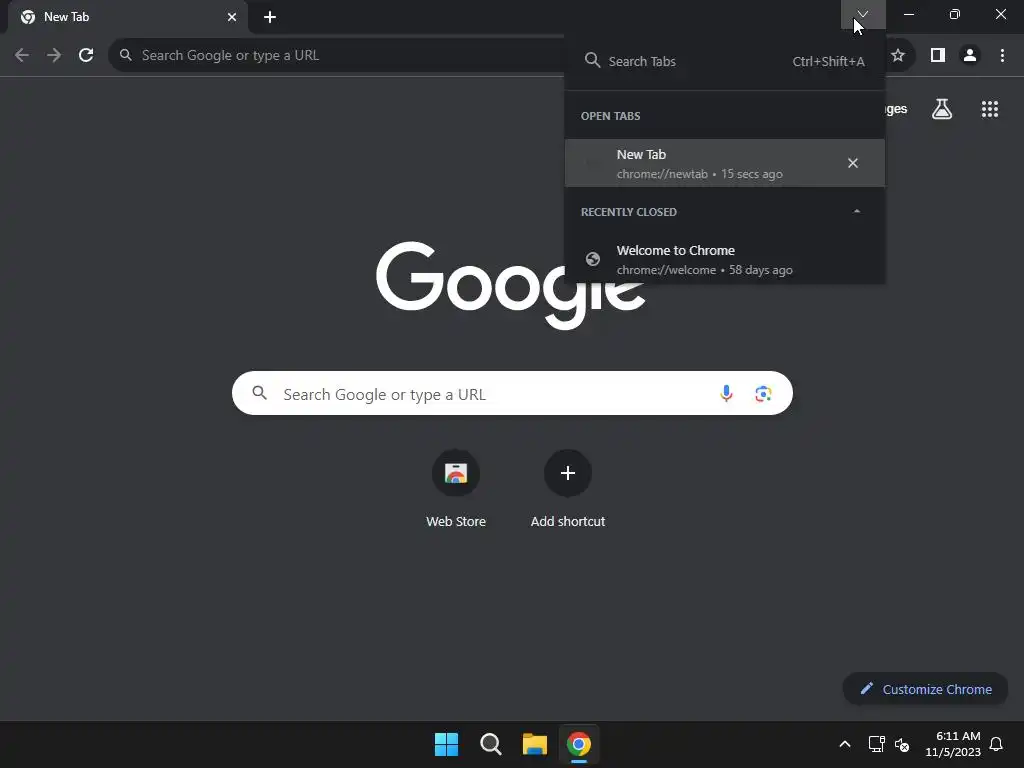Go back using the back arrow

[x=22, y=56]
